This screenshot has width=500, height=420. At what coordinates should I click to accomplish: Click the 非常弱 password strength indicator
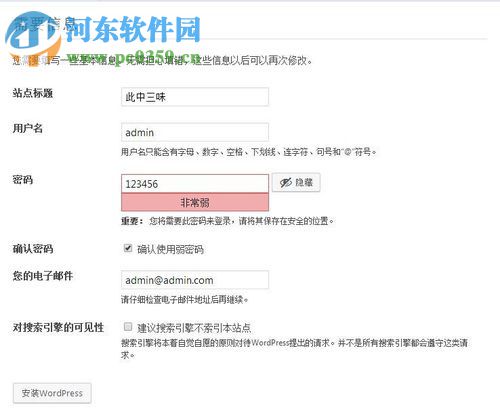pyautogui.click(x=195, y=202)
